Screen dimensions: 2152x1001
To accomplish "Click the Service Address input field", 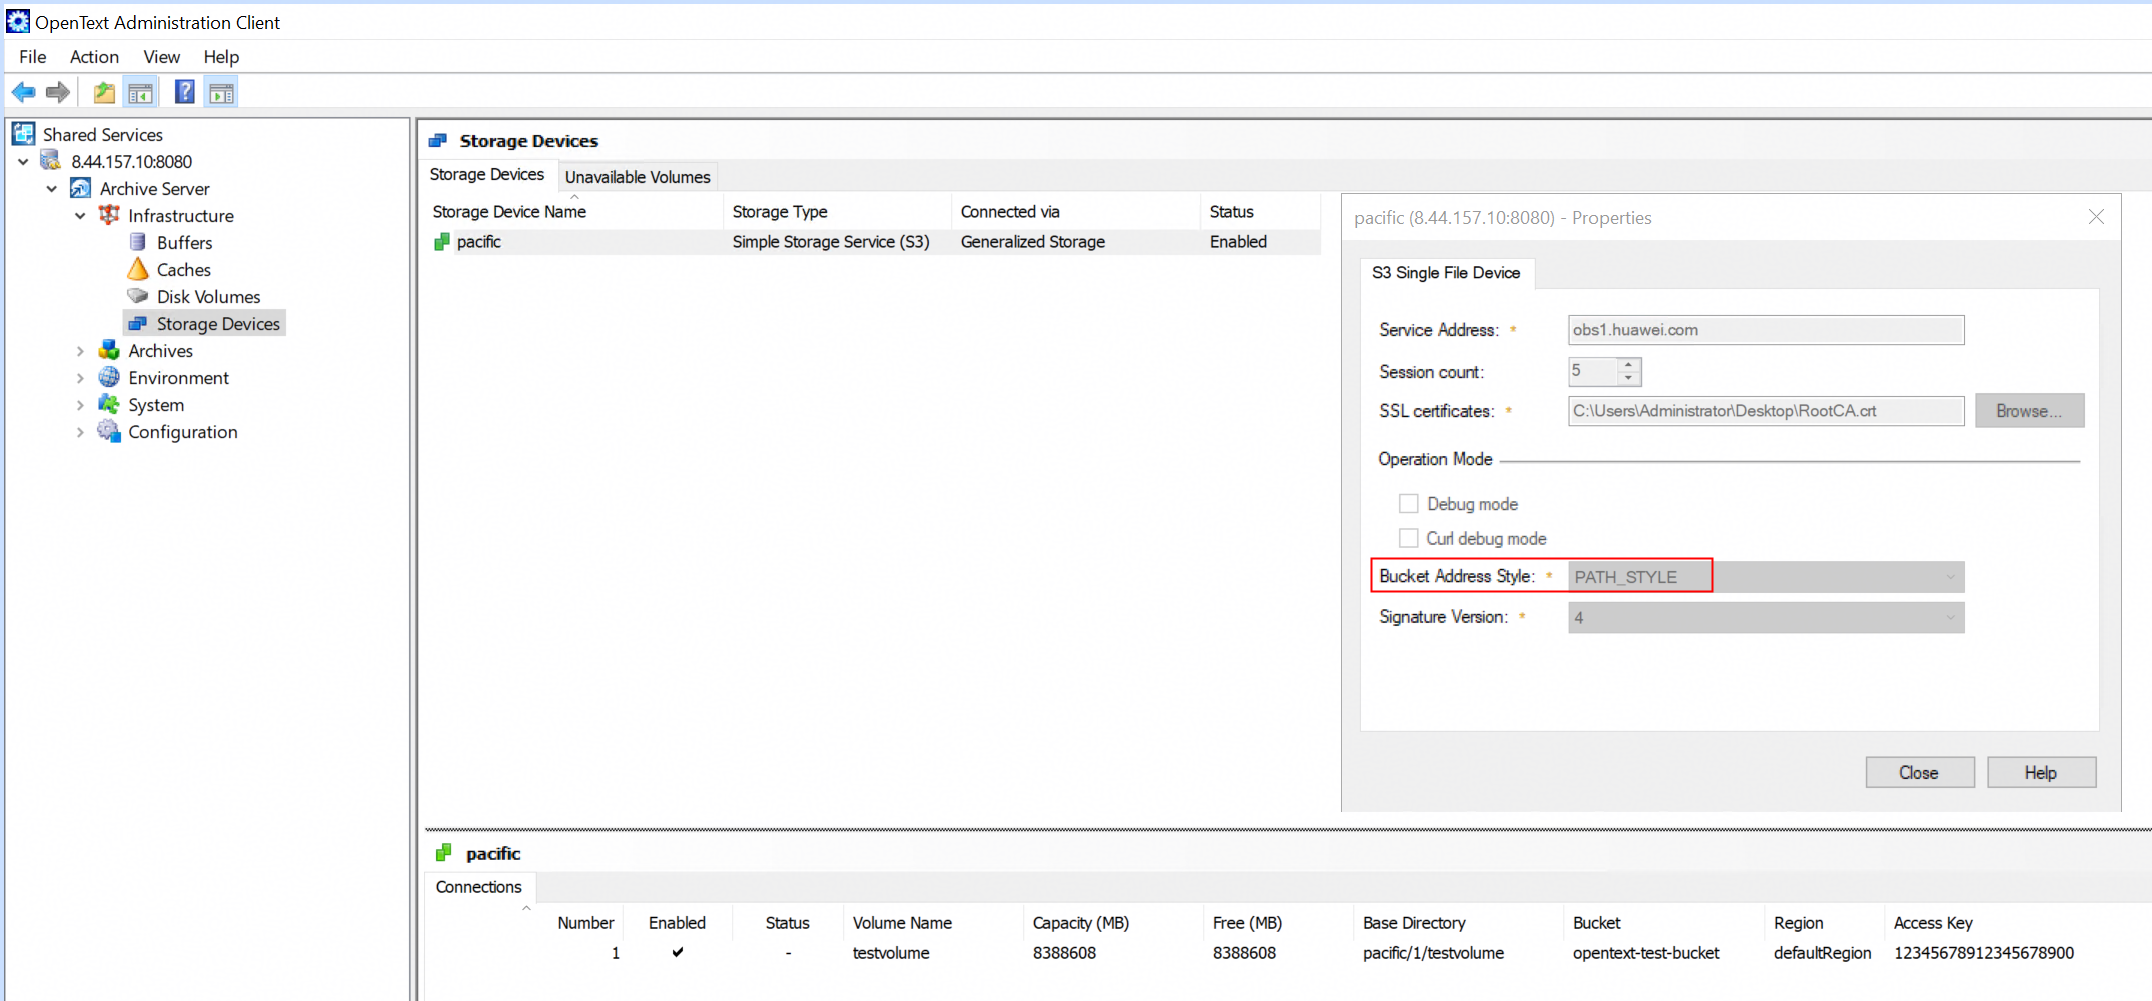I will tap(1766, 330).
